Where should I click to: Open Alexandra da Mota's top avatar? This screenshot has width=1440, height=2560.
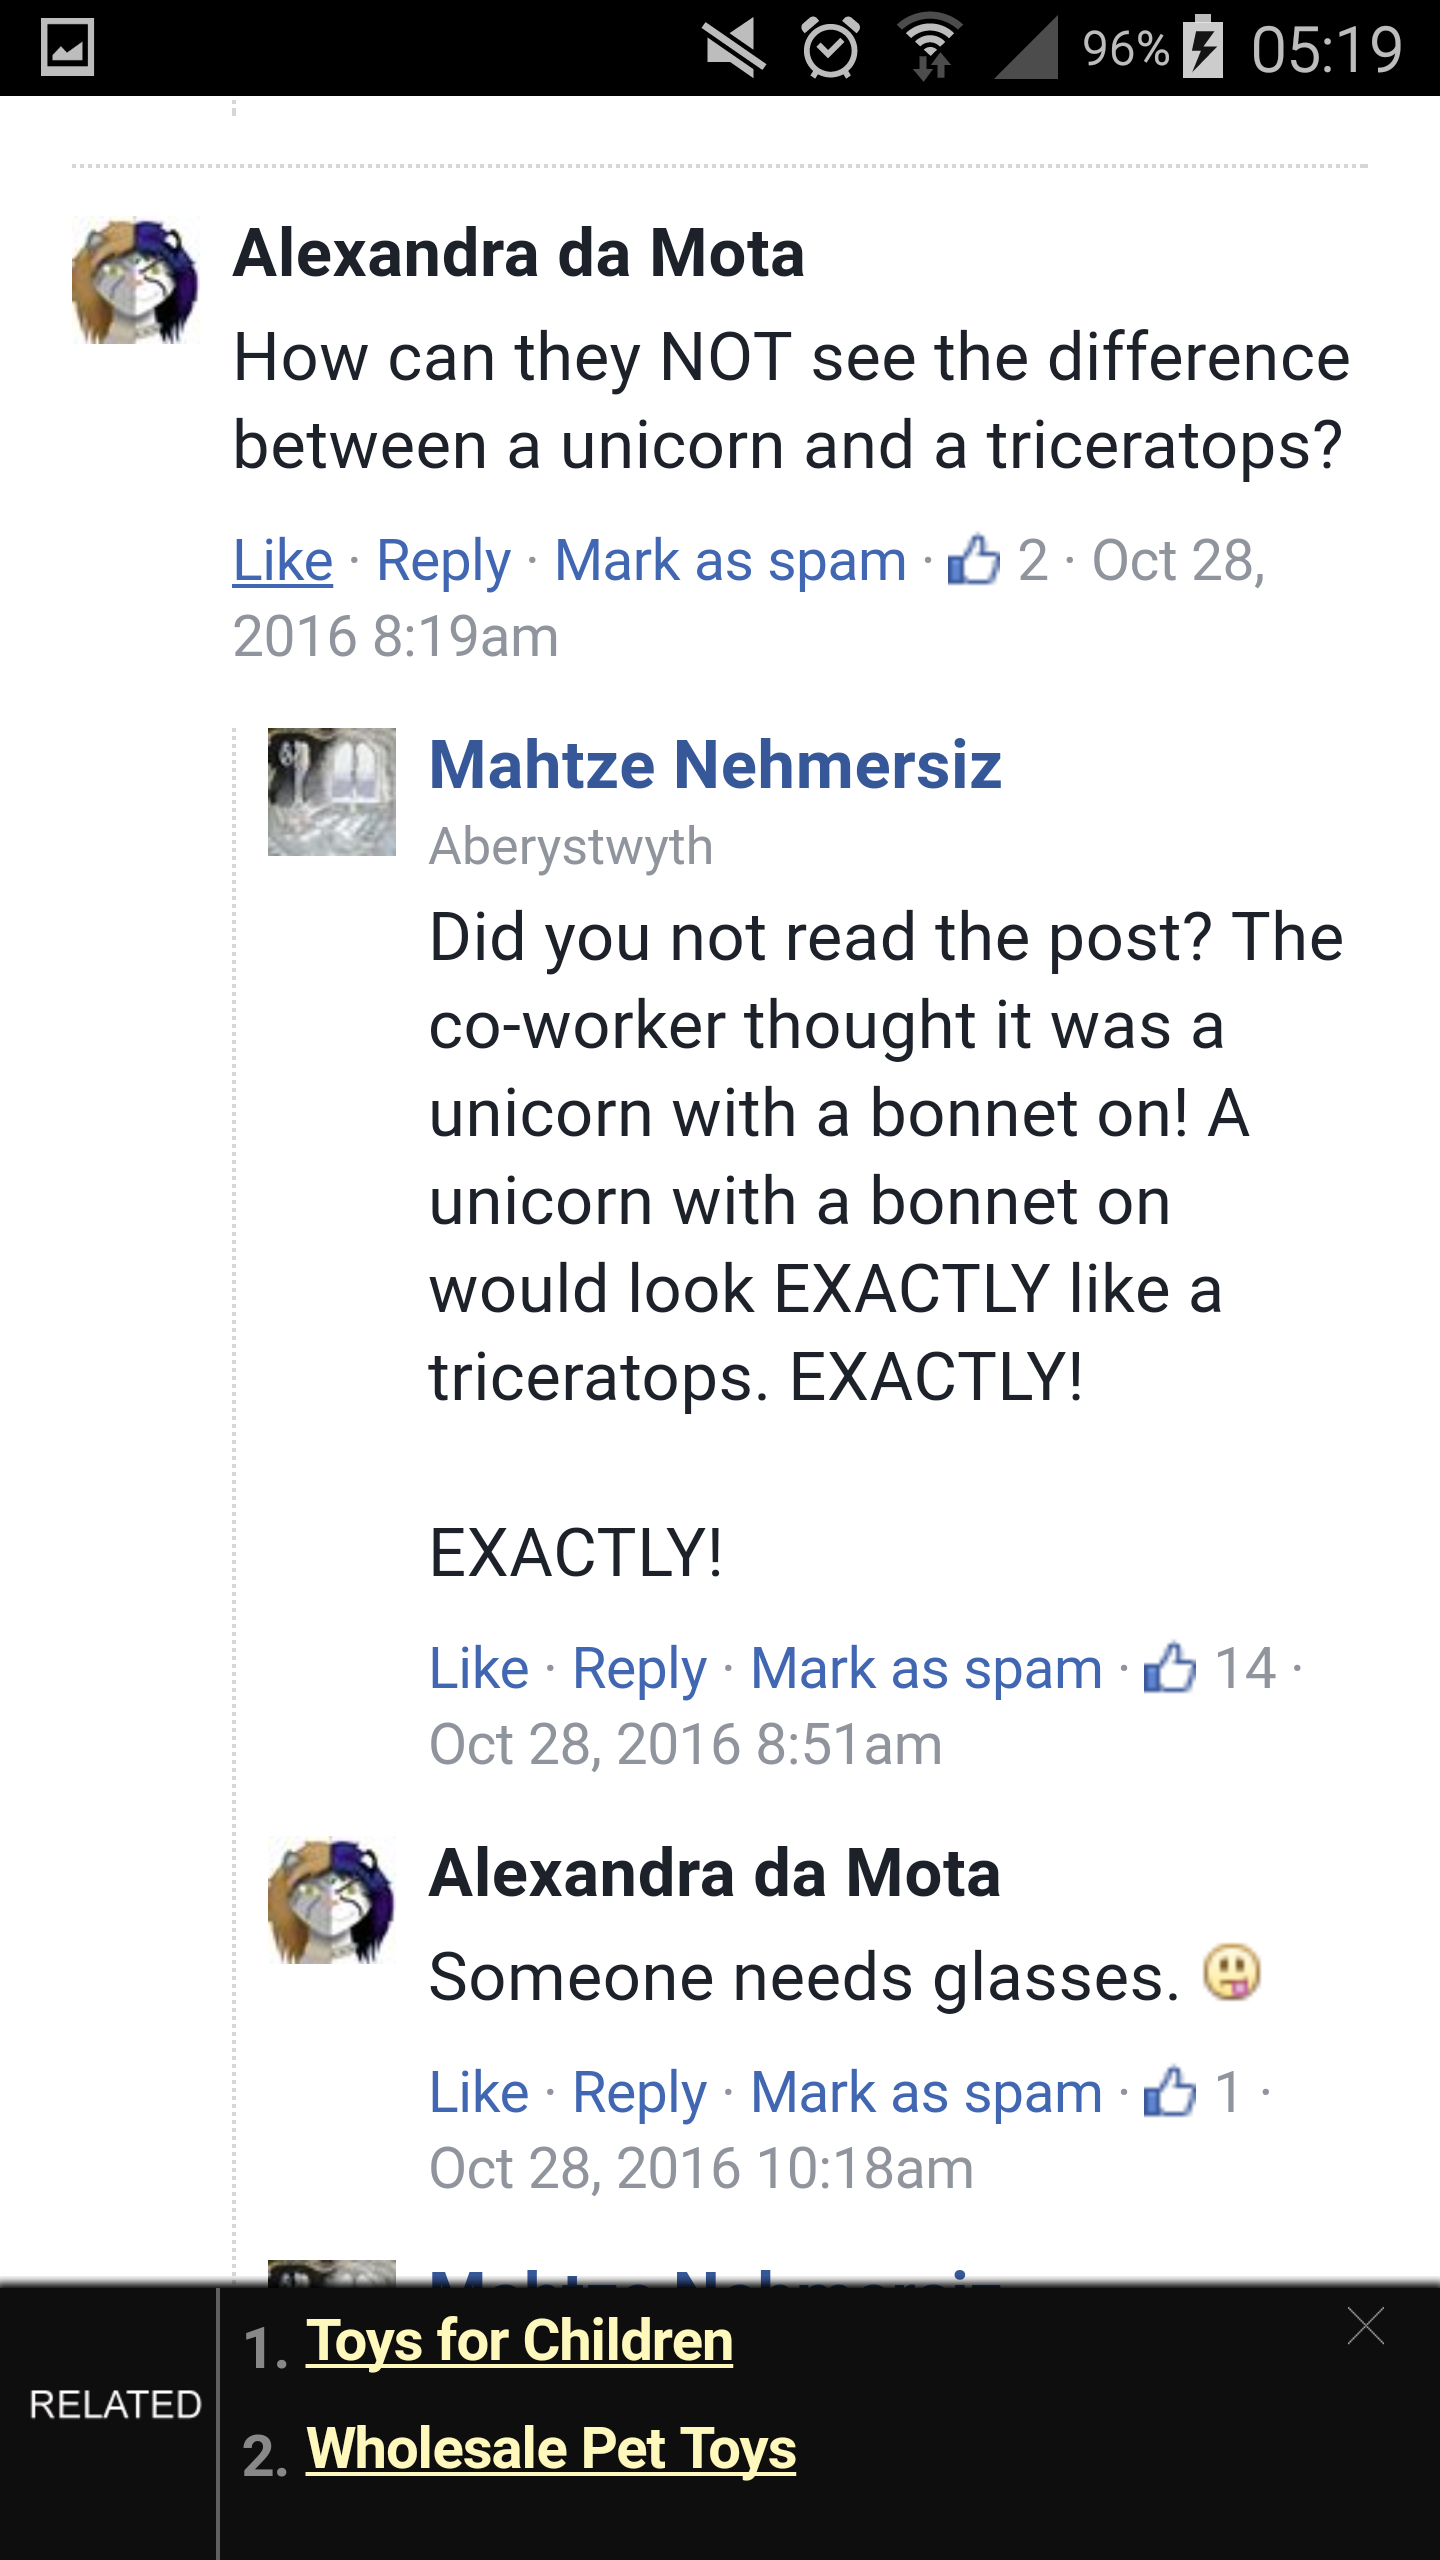[135, 282]
